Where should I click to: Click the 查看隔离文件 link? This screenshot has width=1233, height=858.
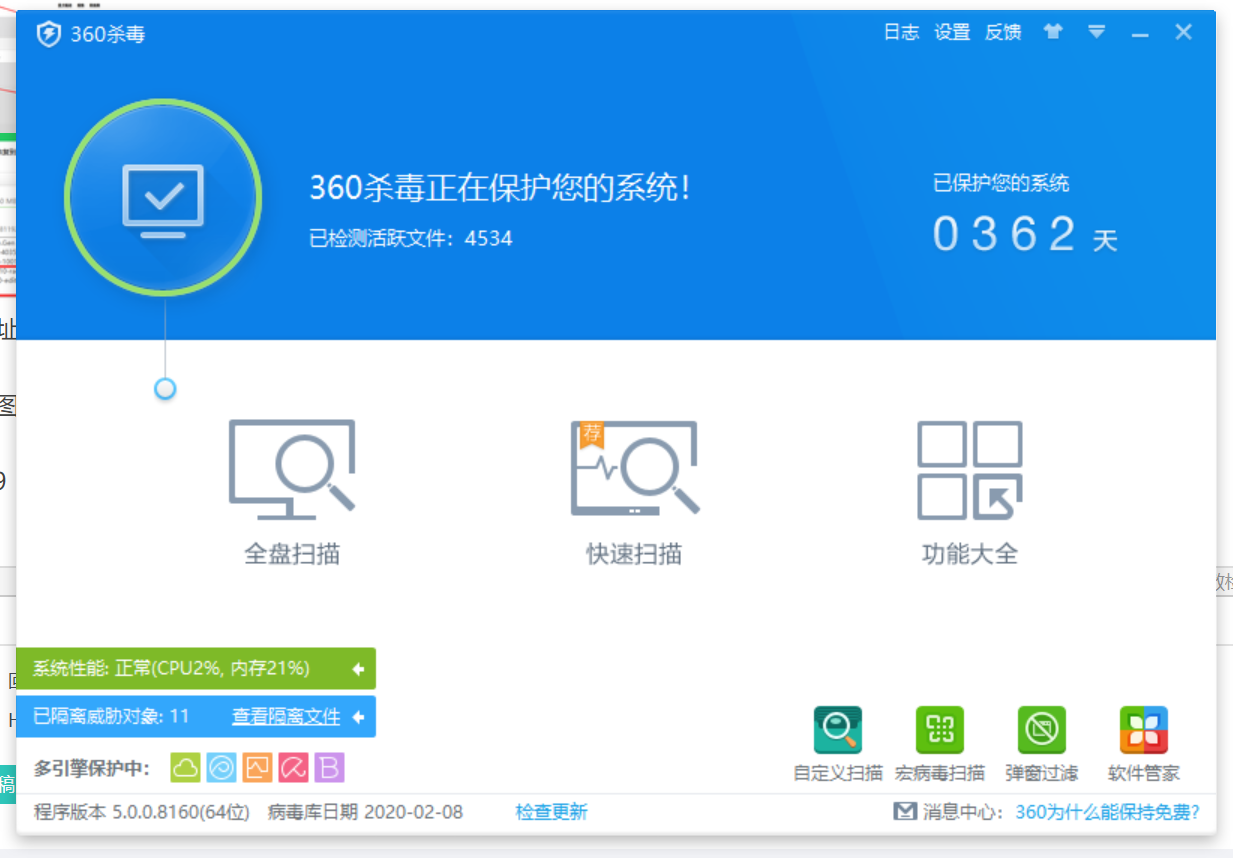[286, 717]
